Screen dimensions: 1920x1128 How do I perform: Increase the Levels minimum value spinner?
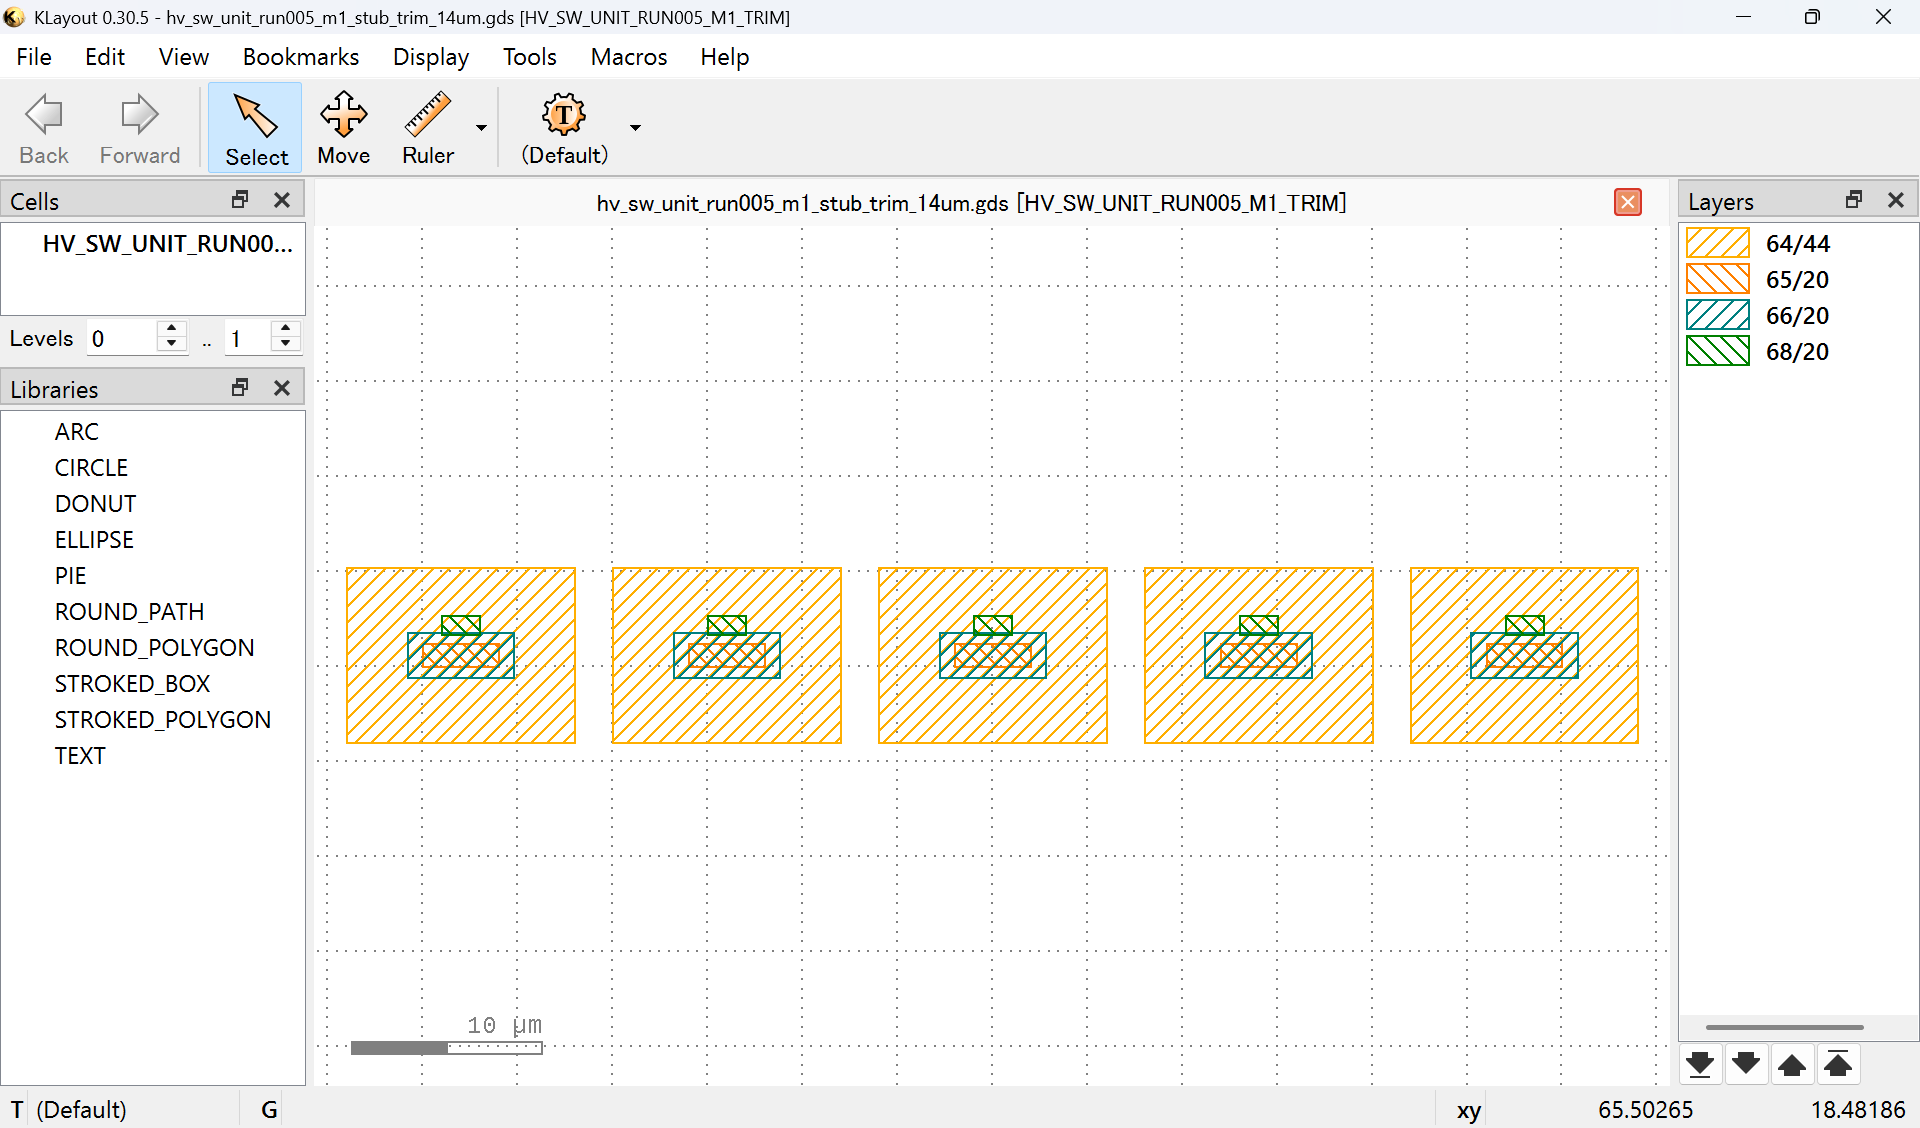(172, 329)
